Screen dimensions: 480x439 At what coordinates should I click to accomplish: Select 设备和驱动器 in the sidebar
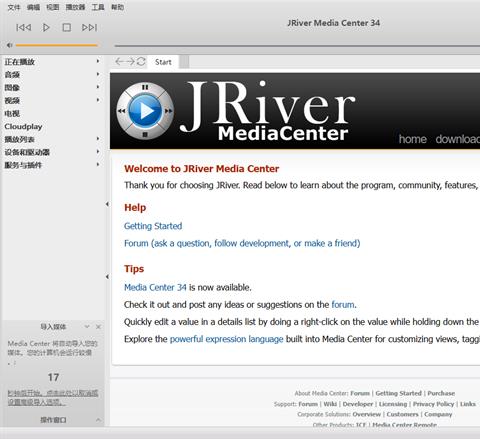click(x=27, y=152)
